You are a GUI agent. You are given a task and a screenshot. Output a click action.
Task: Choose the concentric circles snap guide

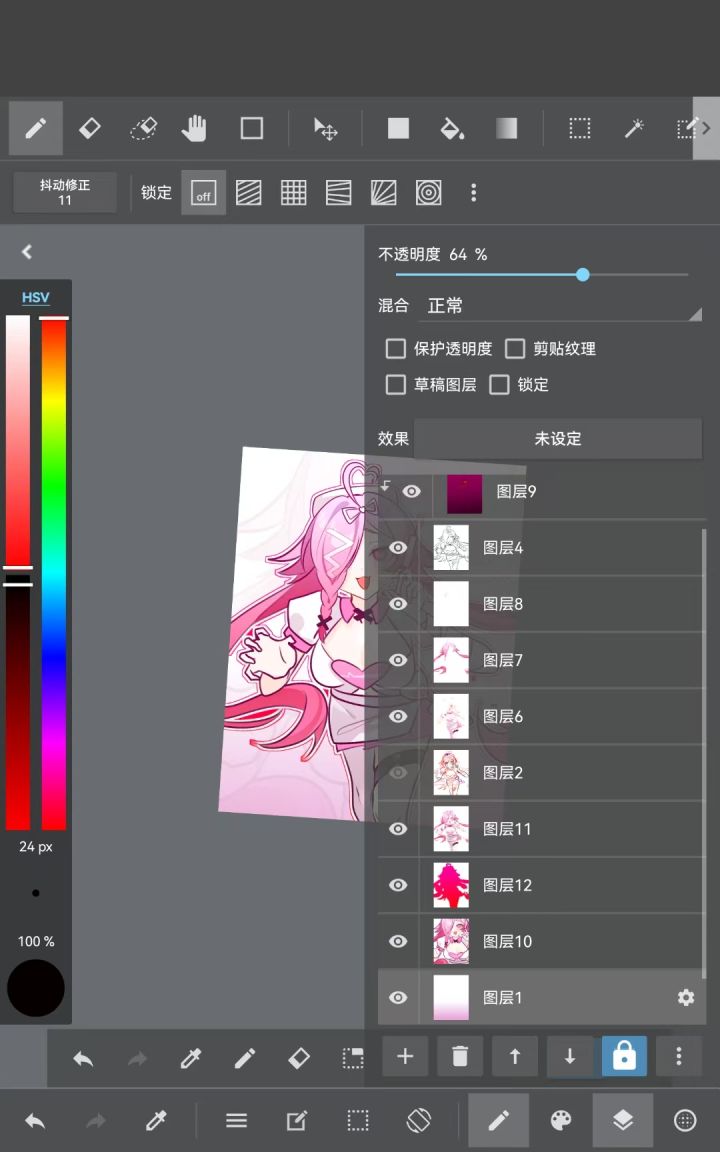tap(428, 192)
